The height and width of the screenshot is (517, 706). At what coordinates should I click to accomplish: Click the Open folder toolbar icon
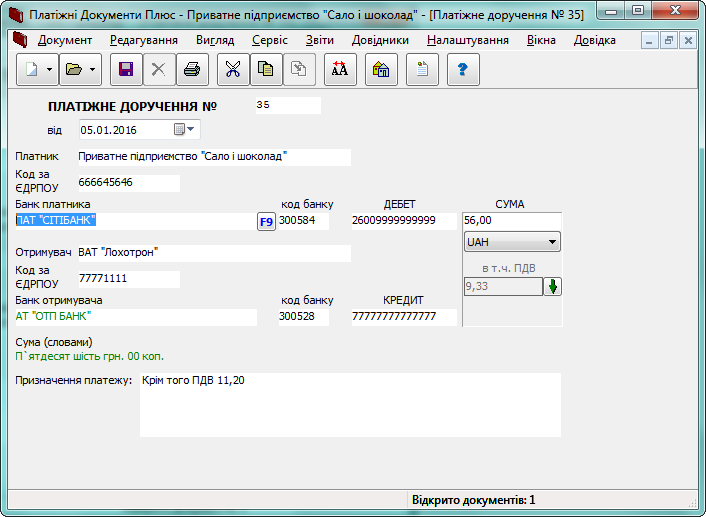[74, 69]
